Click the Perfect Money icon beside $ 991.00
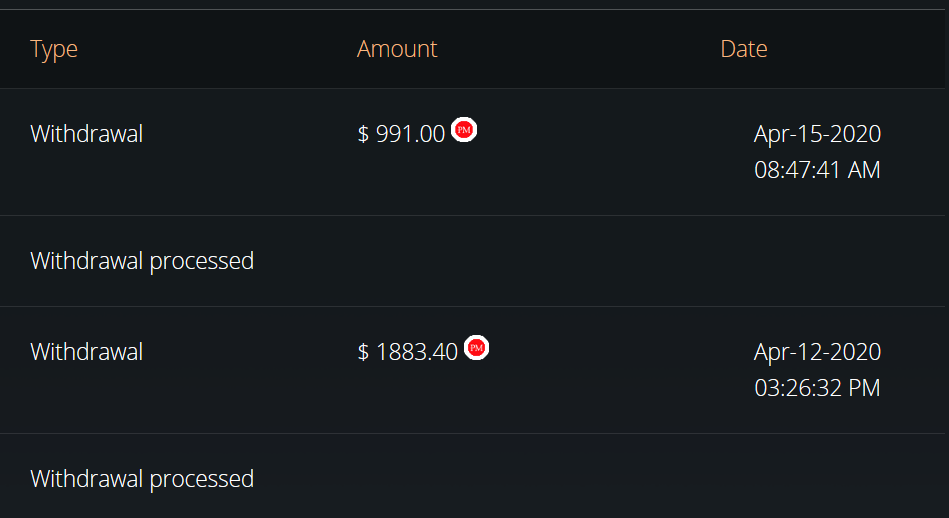This screenshot has width=949, height=518. click(x=464, y=130)
